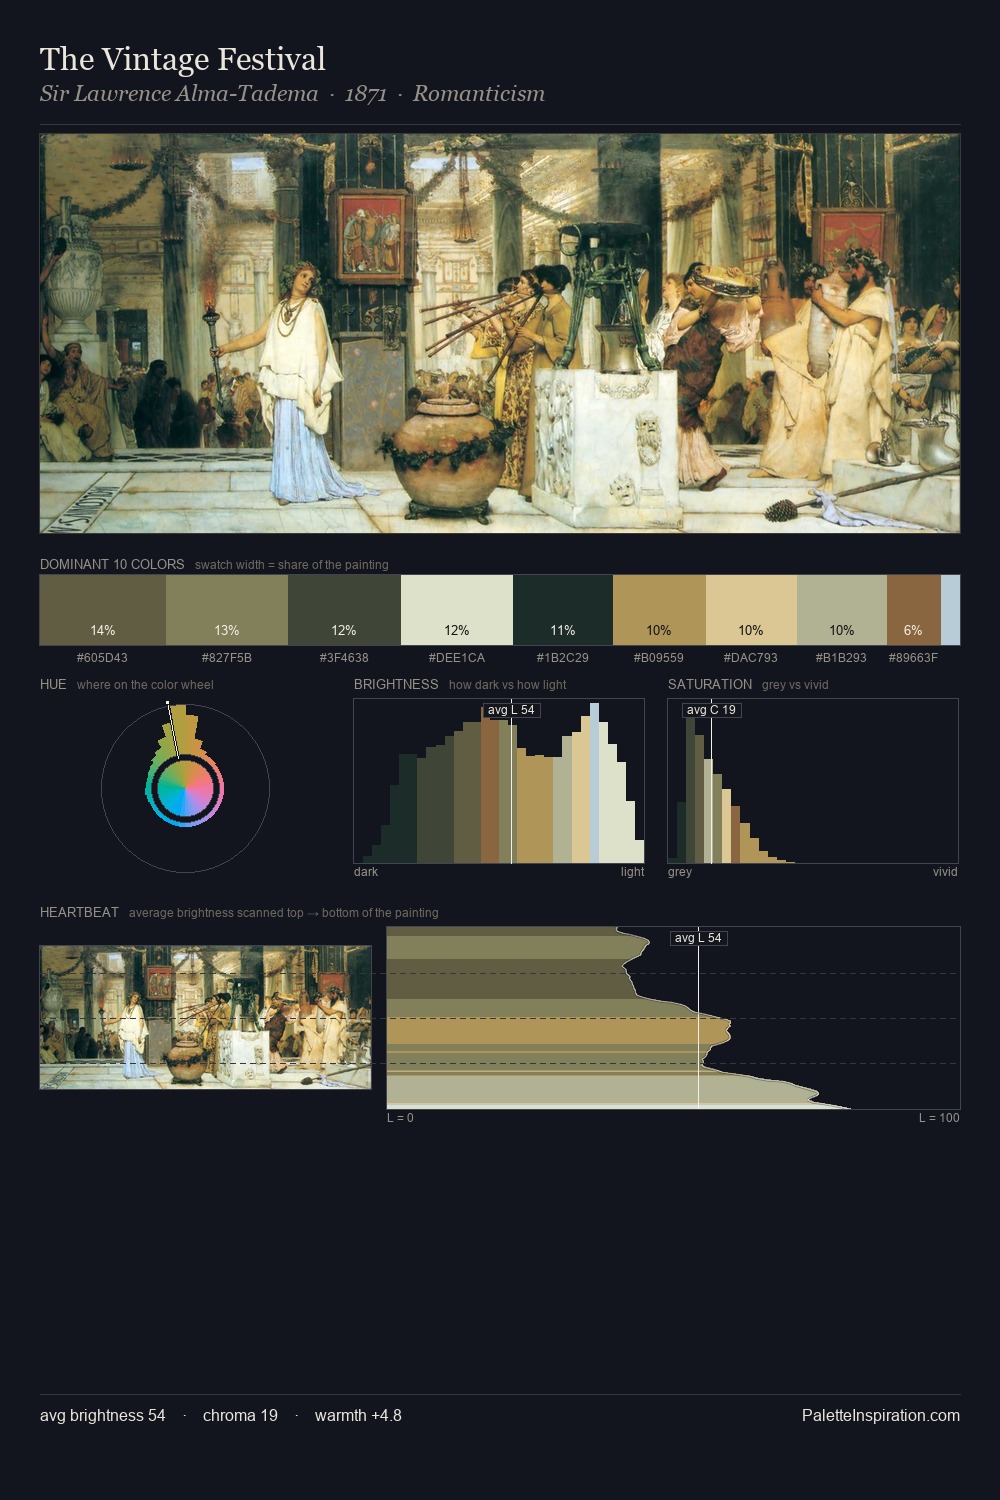Click the DOMINANT 10 COLORS heading
1000x1500 pixels.
112,564
